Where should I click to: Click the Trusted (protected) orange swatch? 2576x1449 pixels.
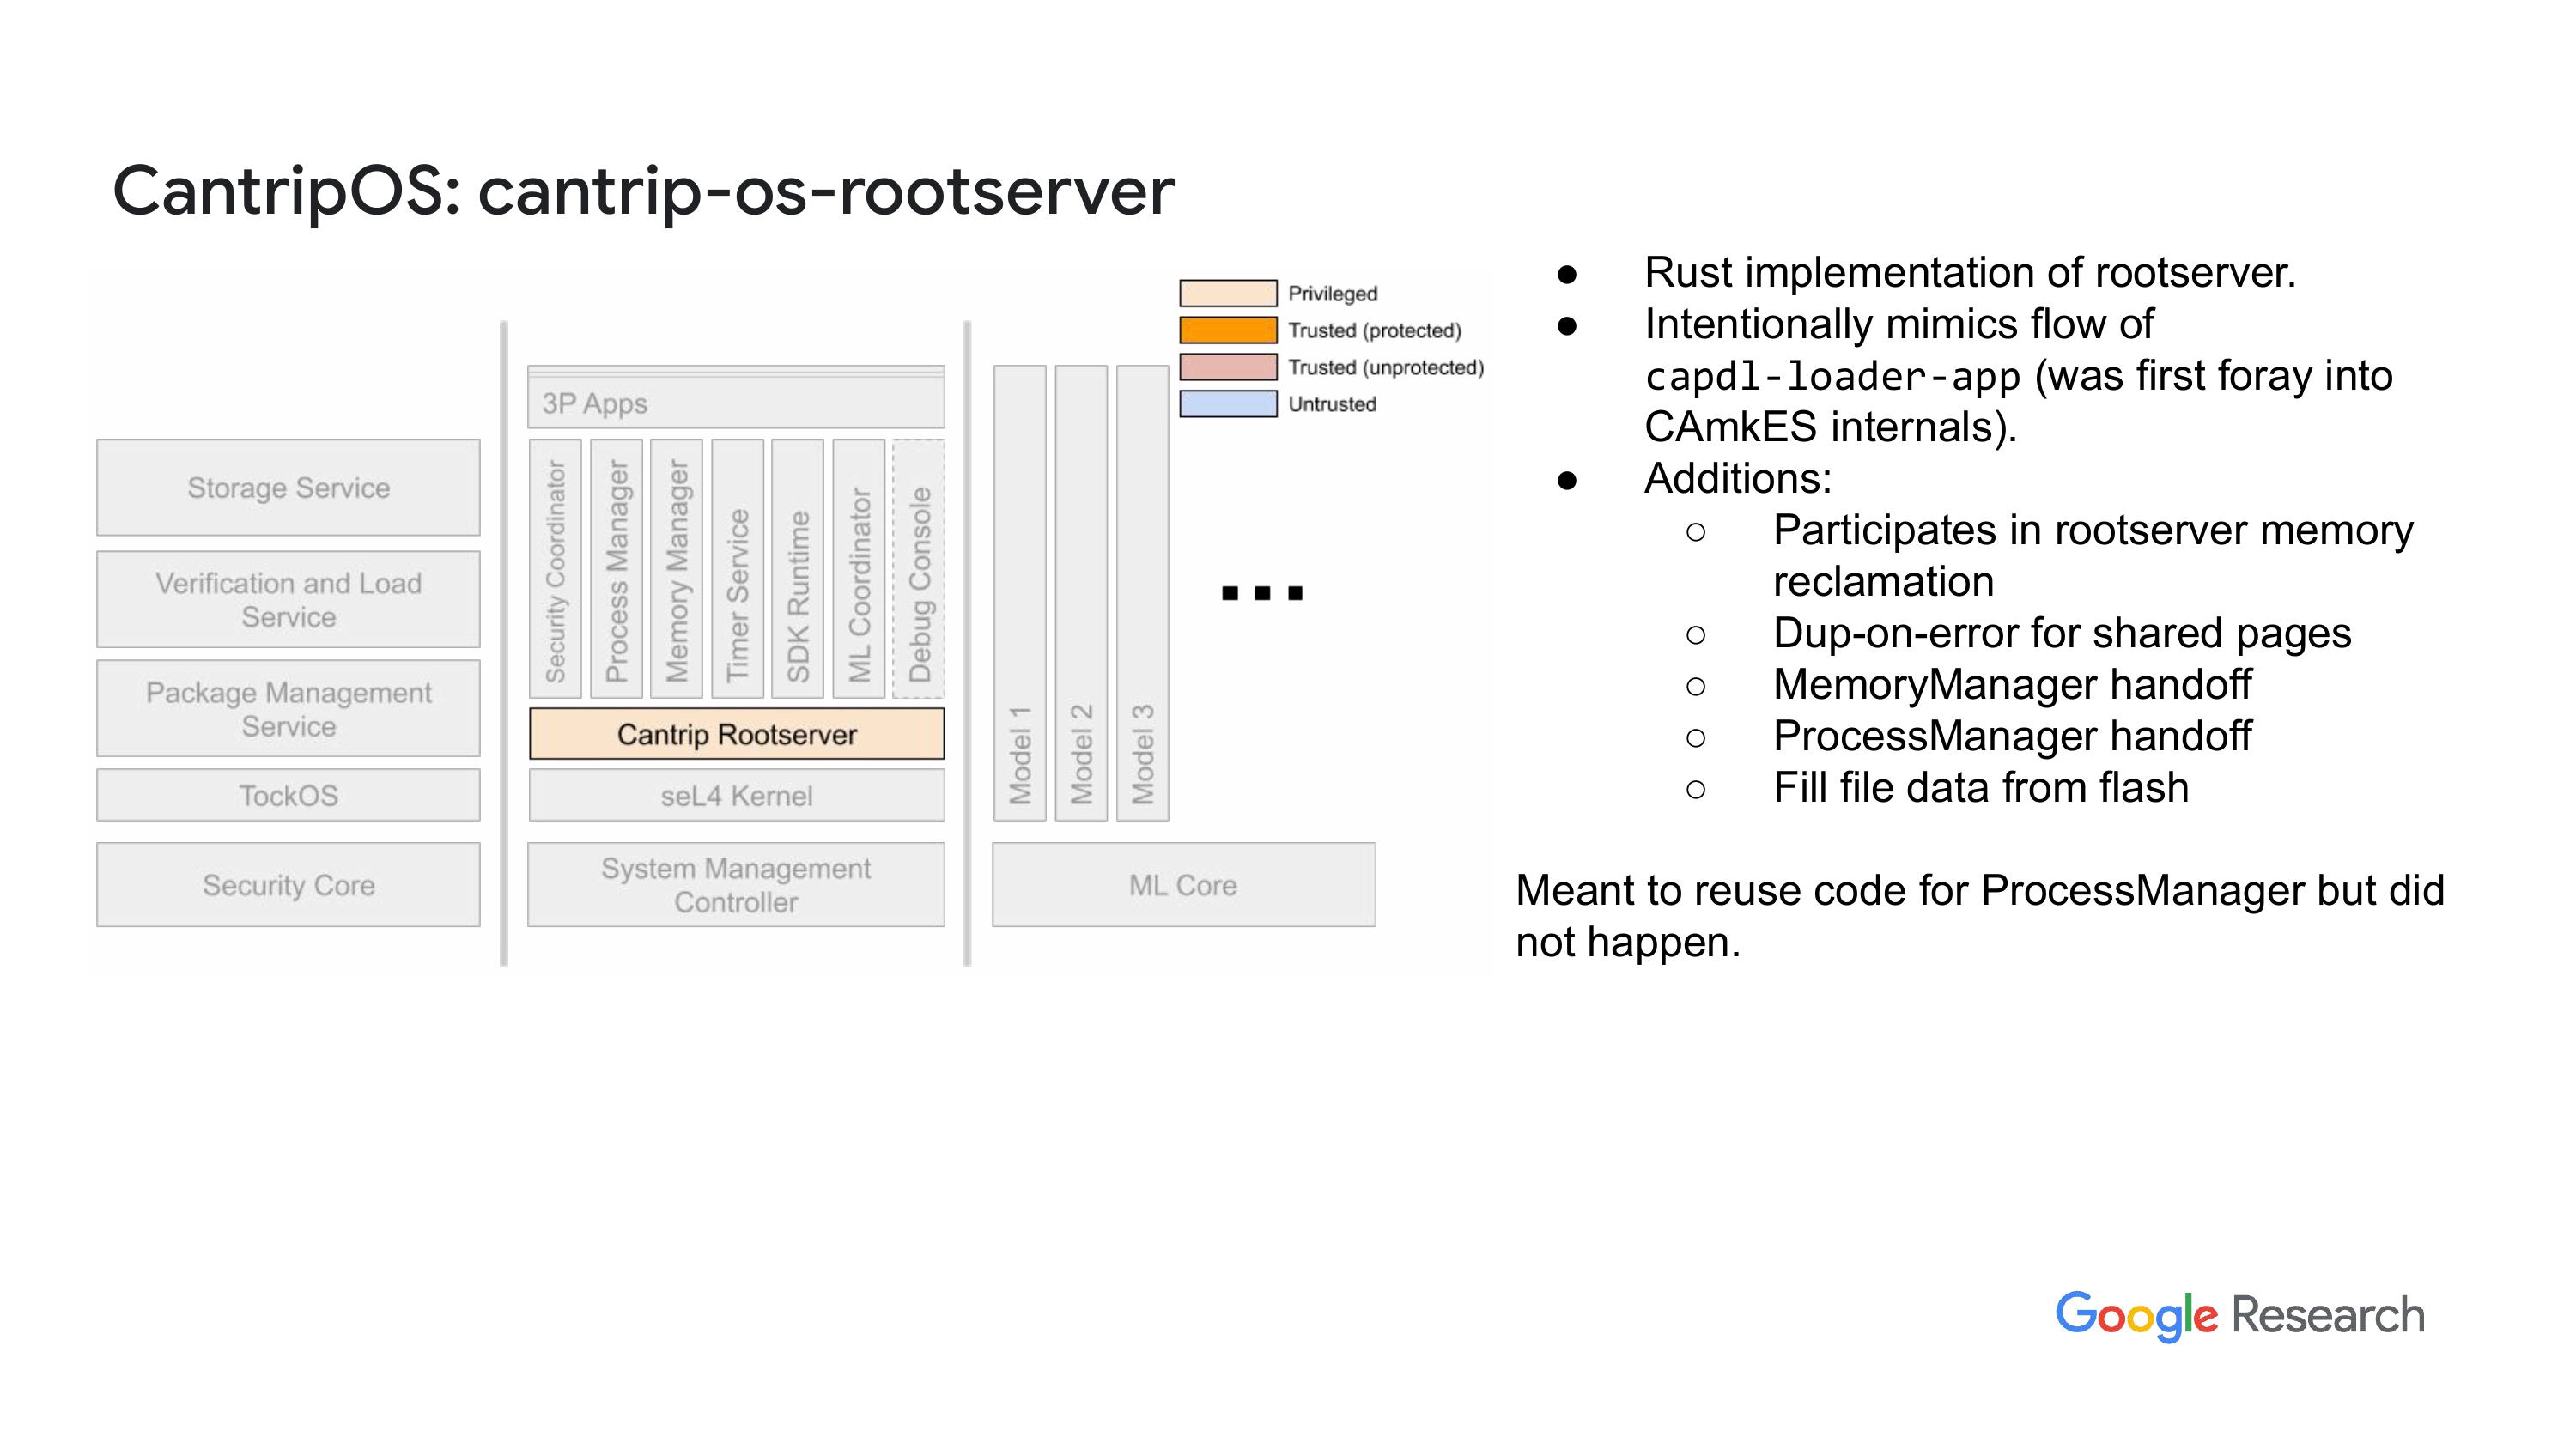[x=1228, y=330]
